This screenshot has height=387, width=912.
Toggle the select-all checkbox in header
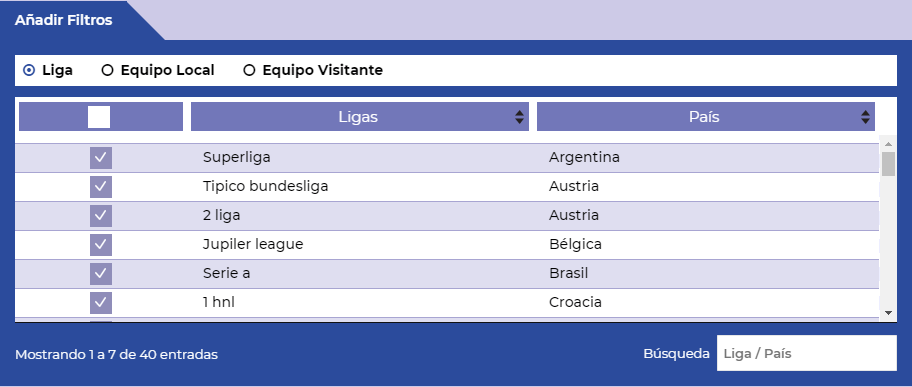[x=99, y=117]
